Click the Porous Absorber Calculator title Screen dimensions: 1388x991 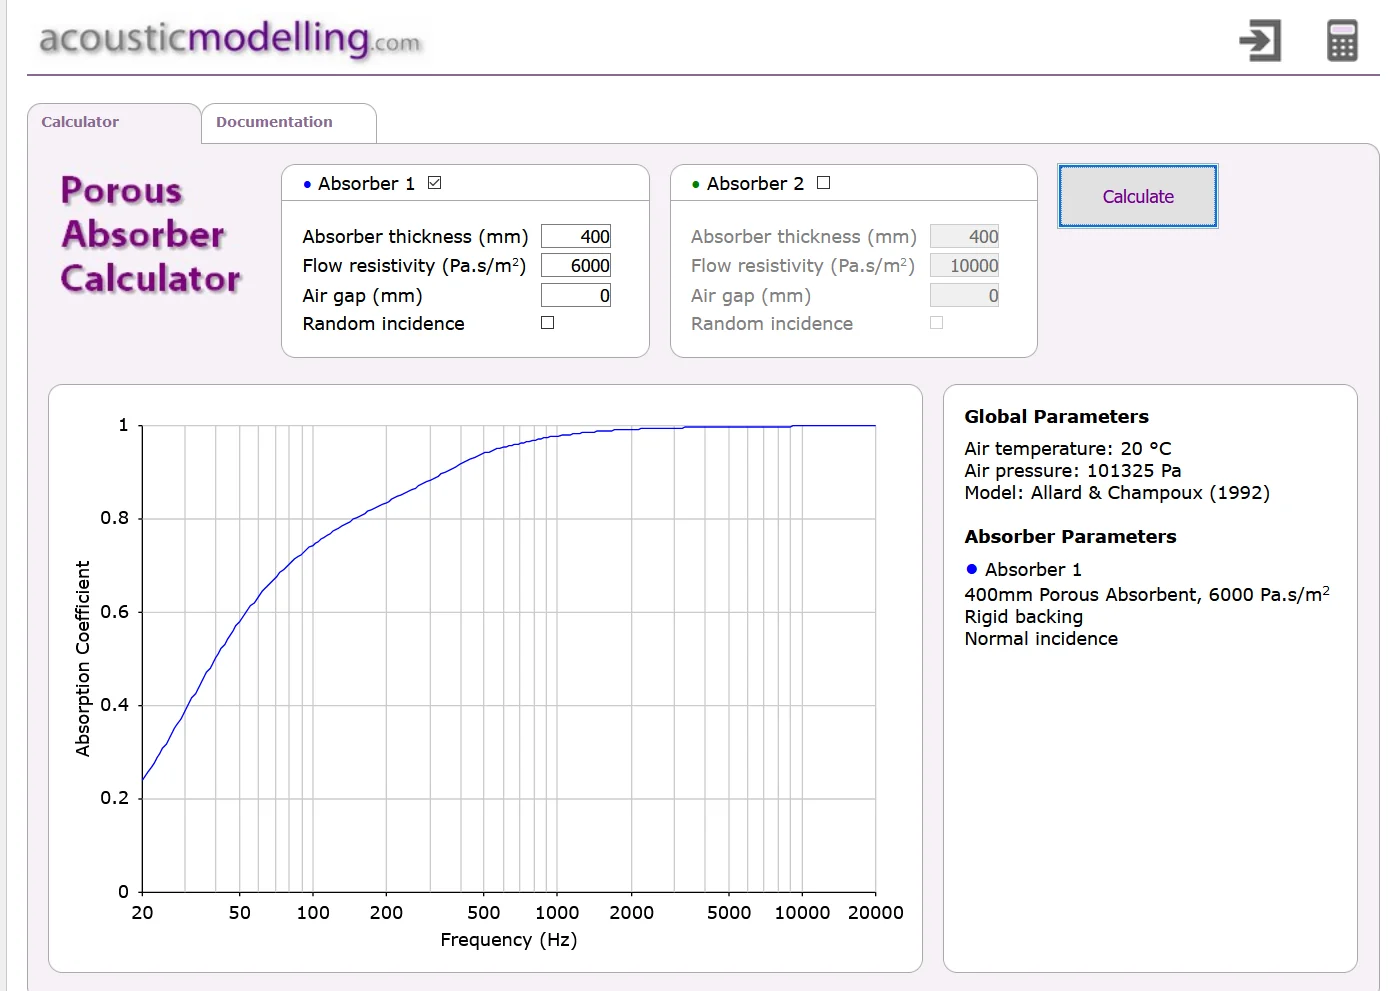click(151, 235)
